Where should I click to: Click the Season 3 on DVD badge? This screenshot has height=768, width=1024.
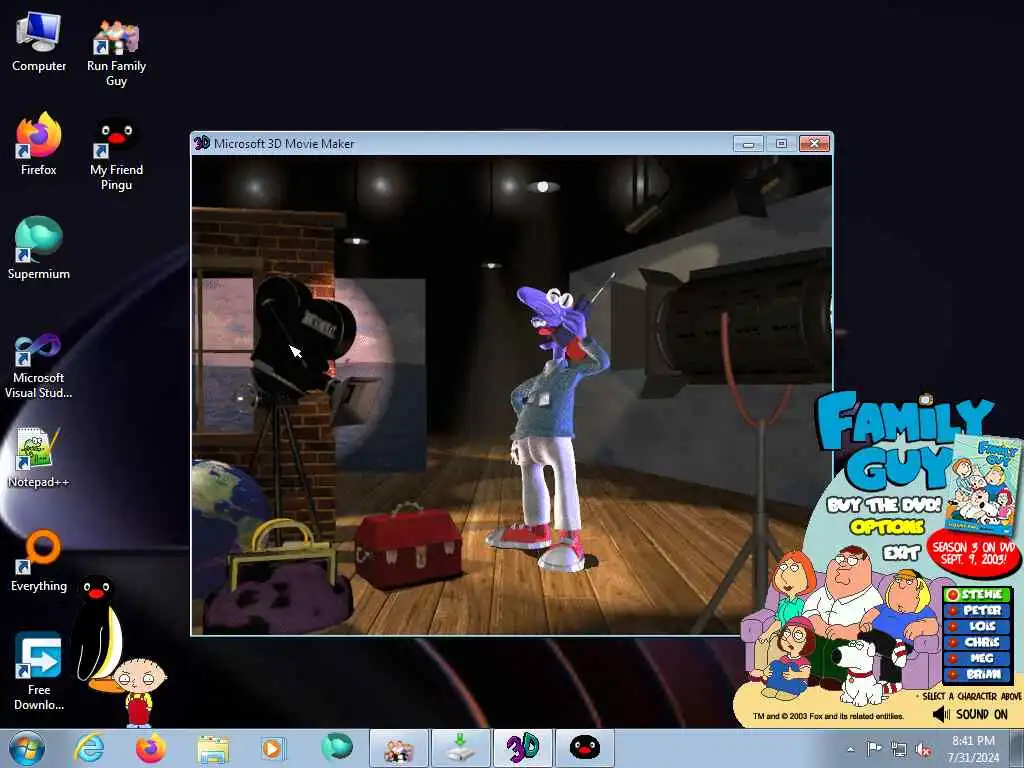(973, 552)
